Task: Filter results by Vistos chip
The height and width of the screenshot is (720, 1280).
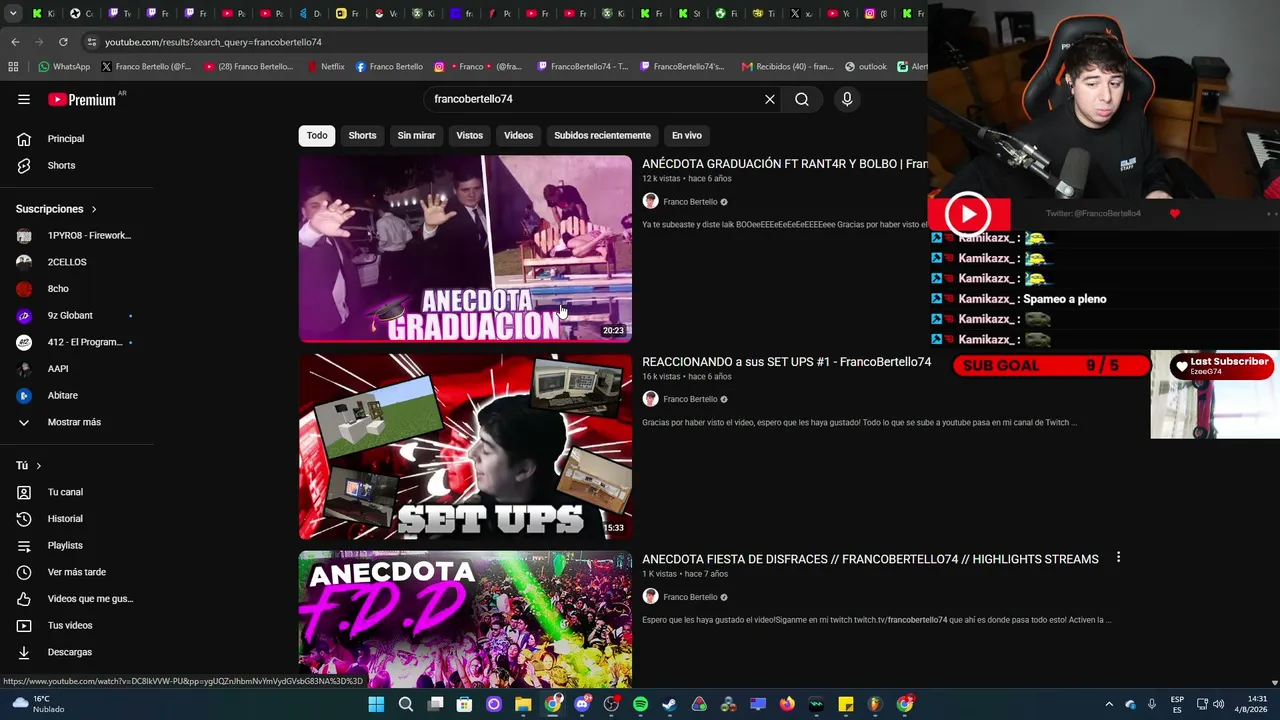Action: click(x=469, y=135)
